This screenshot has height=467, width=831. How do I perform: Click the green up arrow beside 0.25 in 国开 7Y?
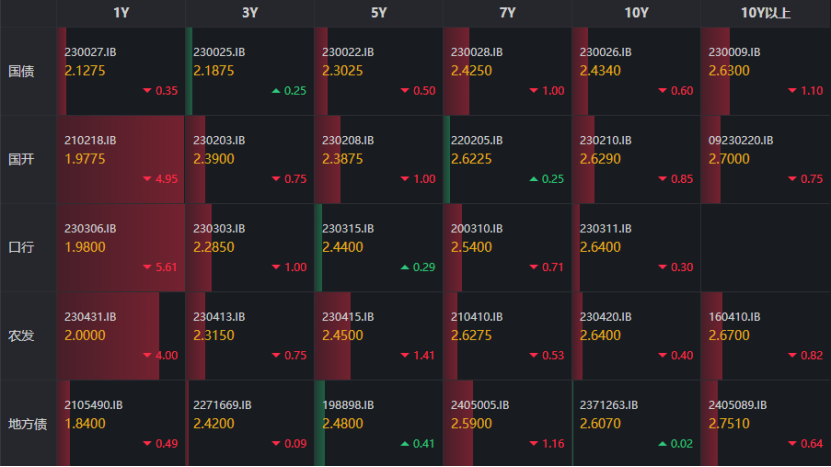(x=534, y=179)
